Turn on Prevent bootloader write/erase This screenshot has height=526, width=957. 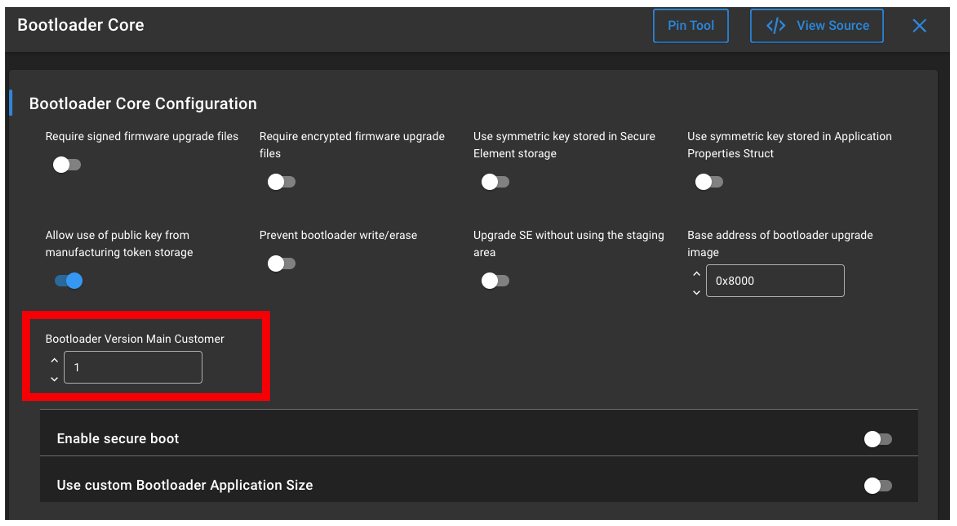tap(281, 264)
